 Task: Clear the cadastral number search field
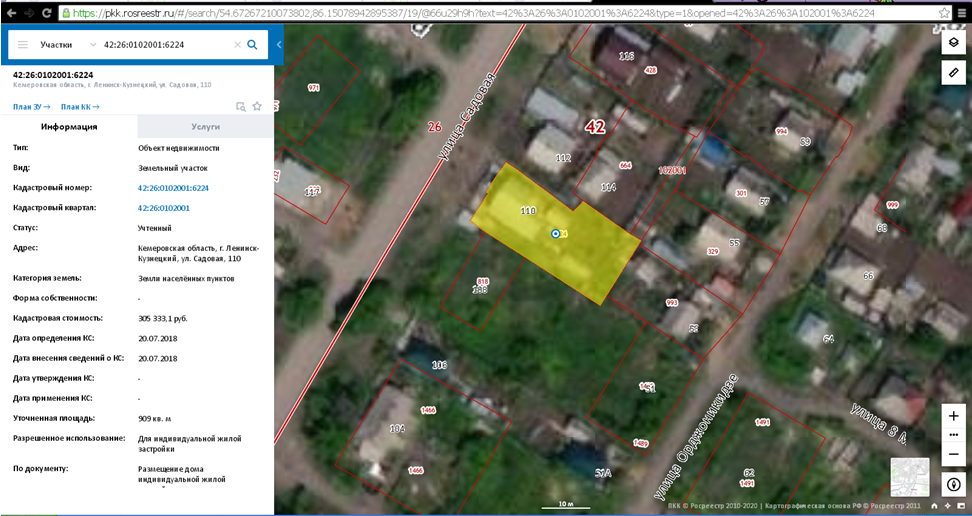pyautogui.click(x=237, y=45)
